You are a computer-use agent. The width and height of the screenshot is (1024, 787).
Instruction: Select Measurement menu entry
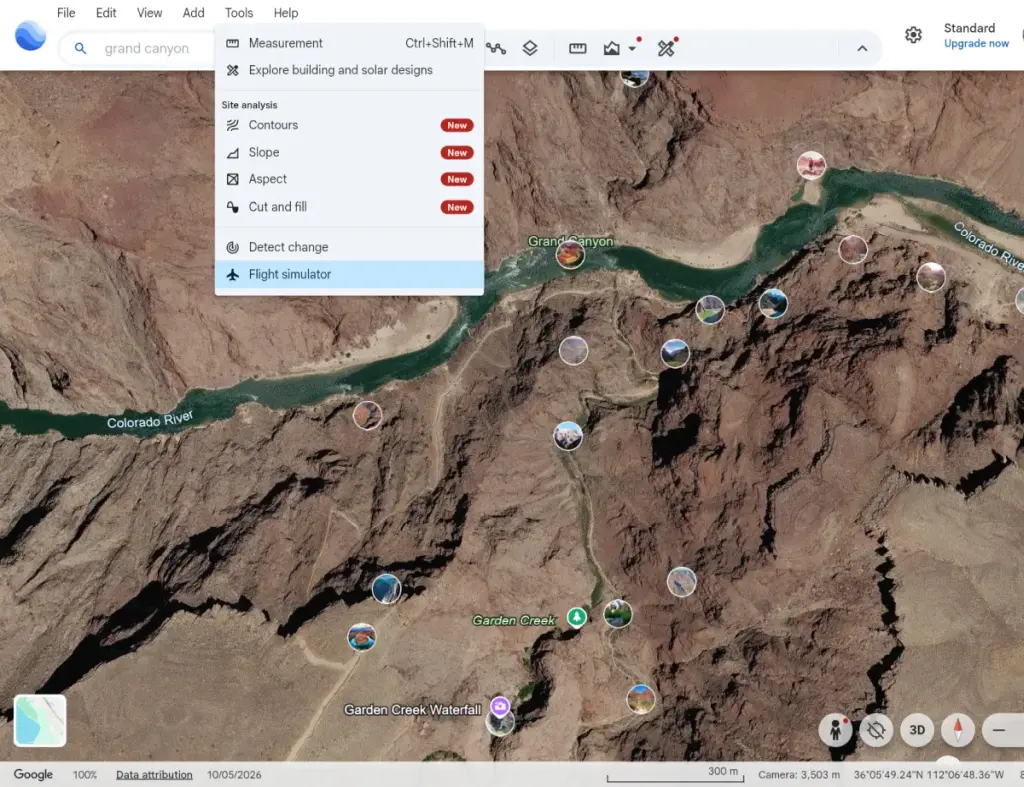tap(349, 43)
